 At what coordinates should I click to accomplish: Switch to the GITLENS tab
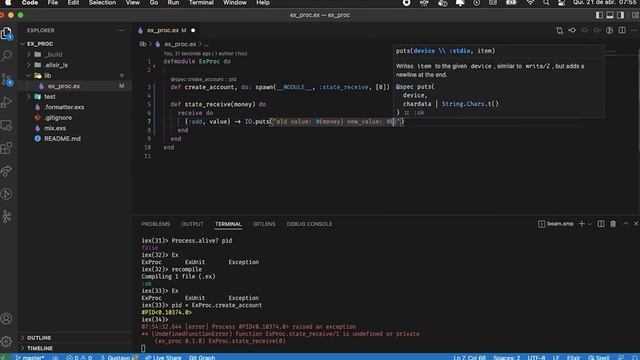(264, 224)
